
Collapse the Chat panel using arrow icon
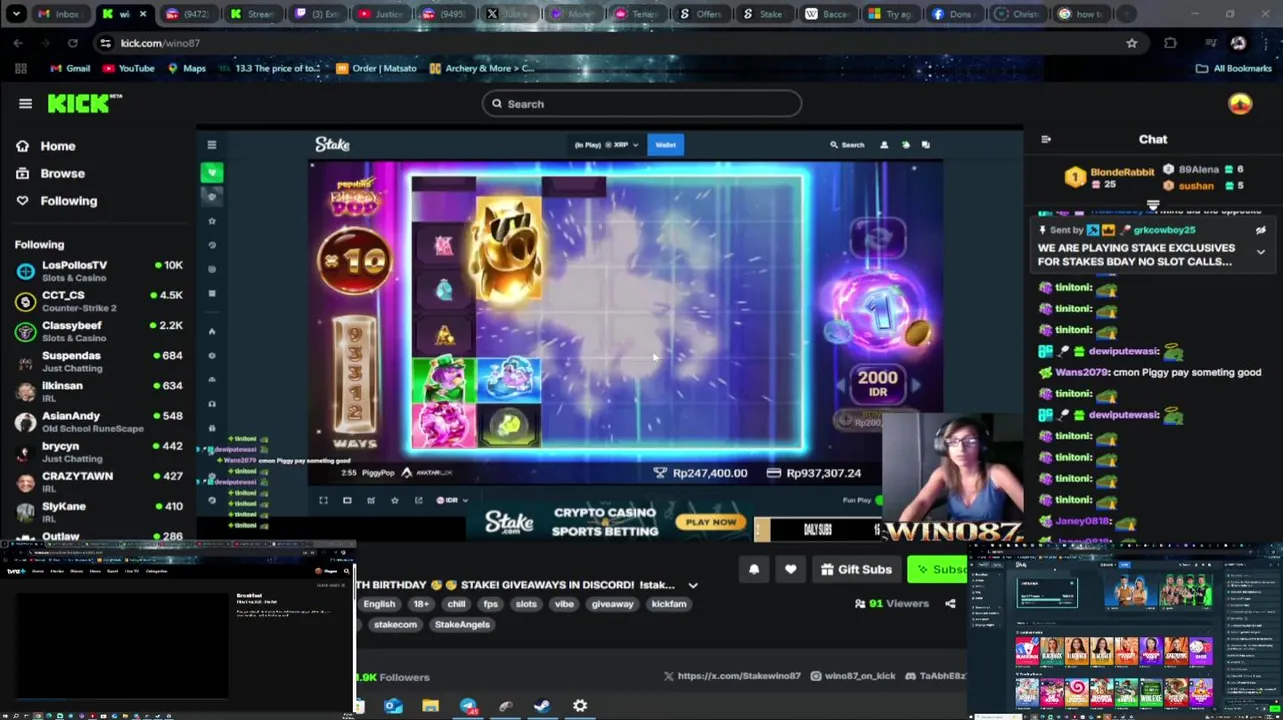[1046, 139]
